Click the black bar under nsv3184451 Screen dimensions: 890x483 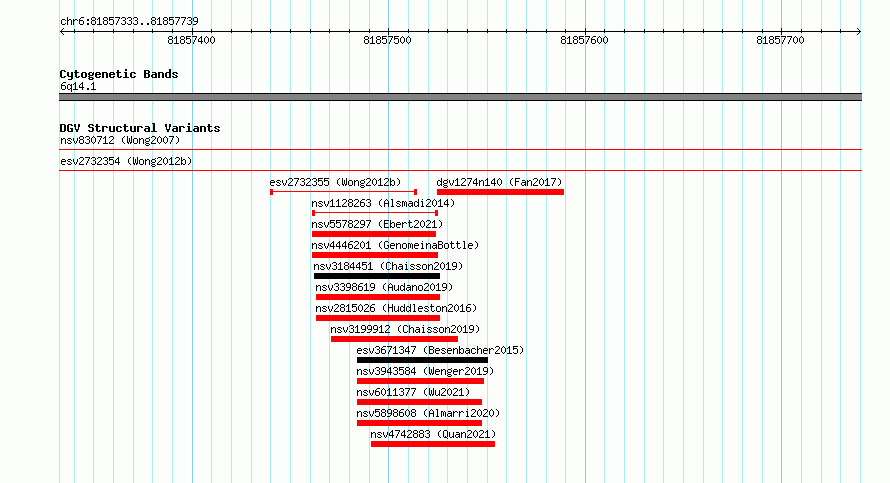377,276
